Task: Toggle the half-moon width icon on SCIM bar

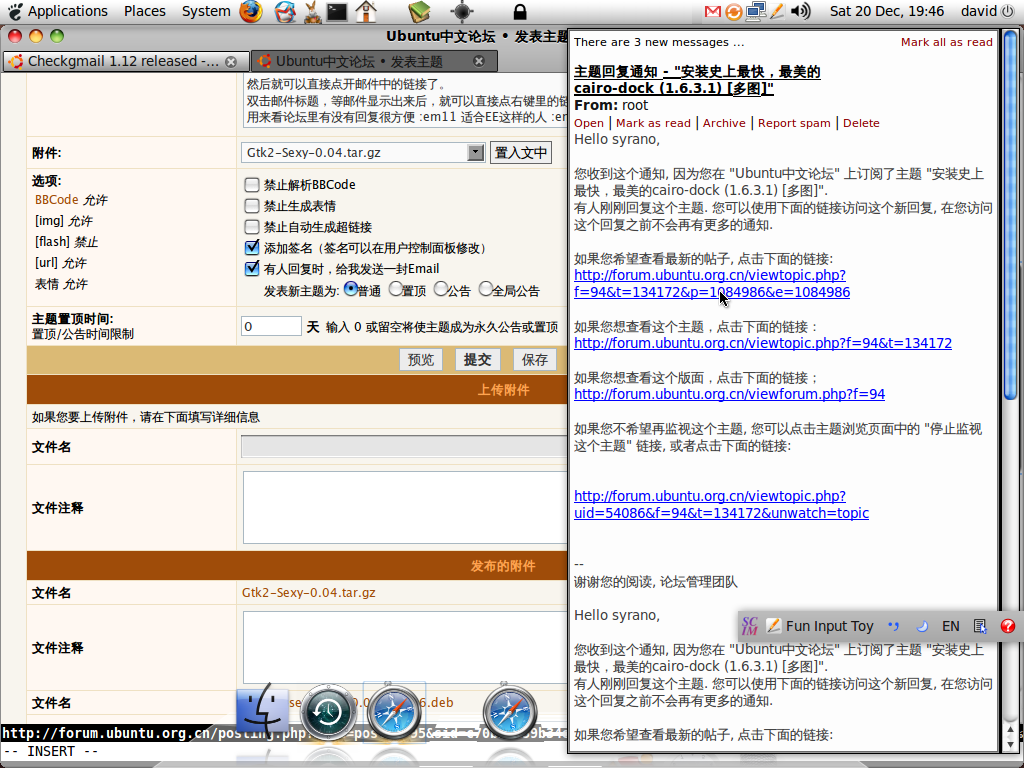Action: (921, 626)
